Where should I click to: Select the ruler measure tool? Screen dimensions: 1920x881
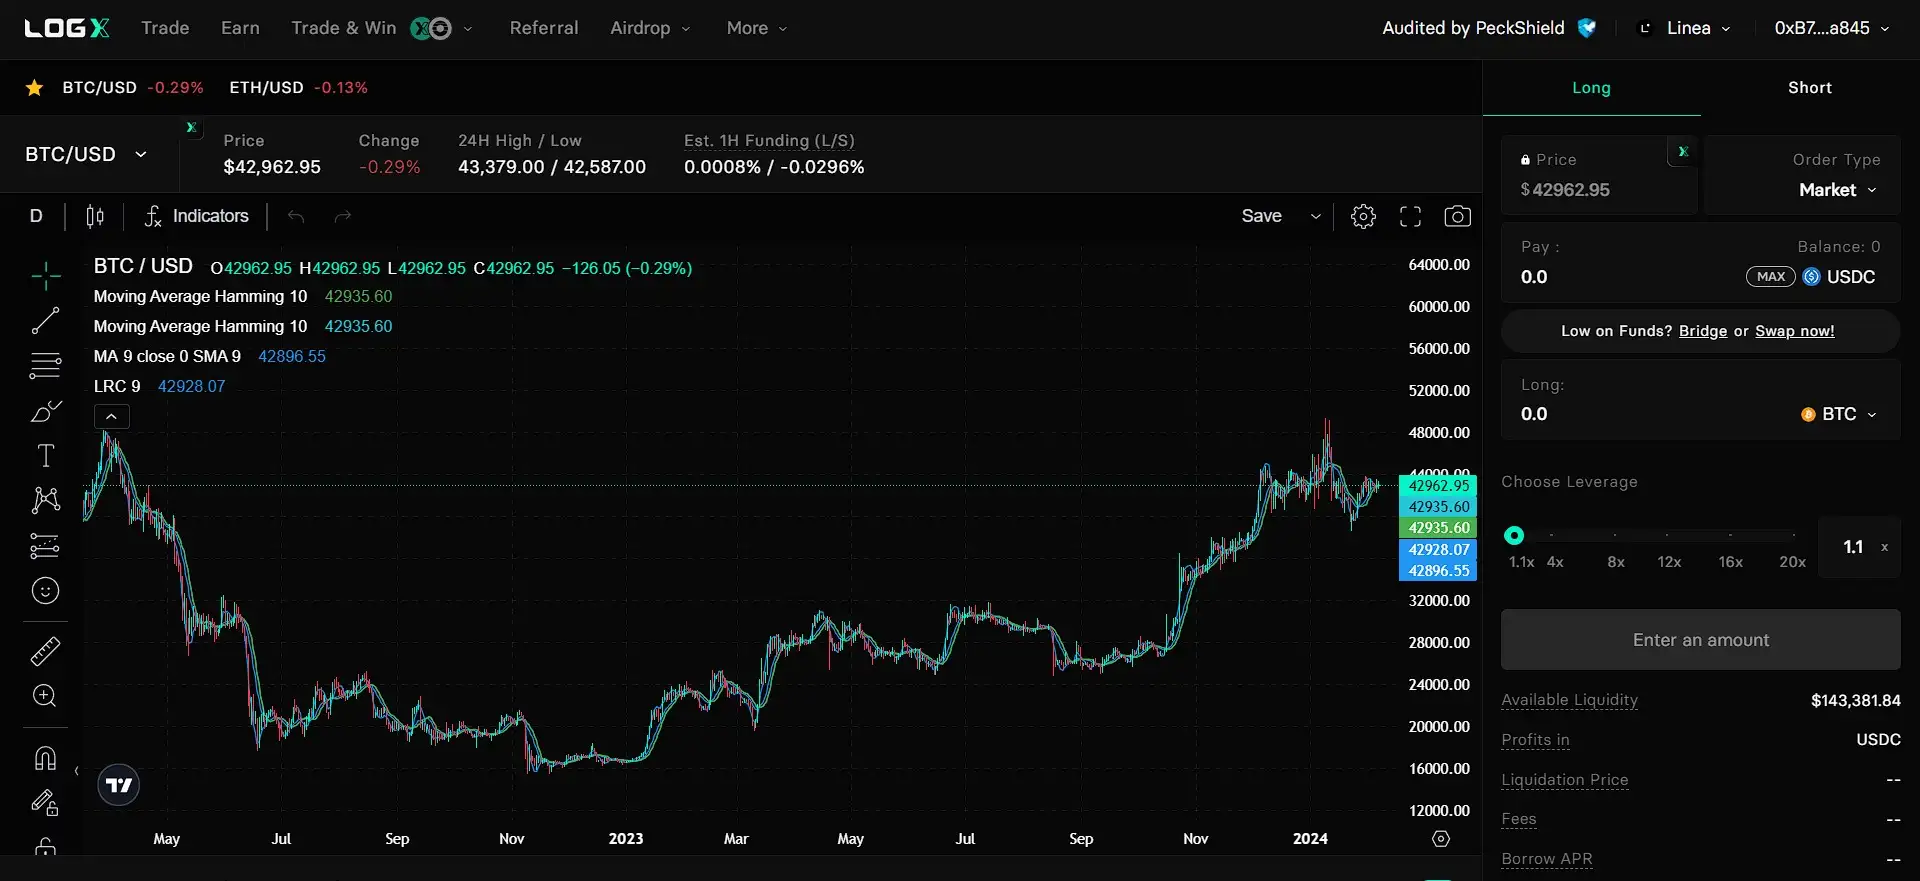[x=45, y=652]
